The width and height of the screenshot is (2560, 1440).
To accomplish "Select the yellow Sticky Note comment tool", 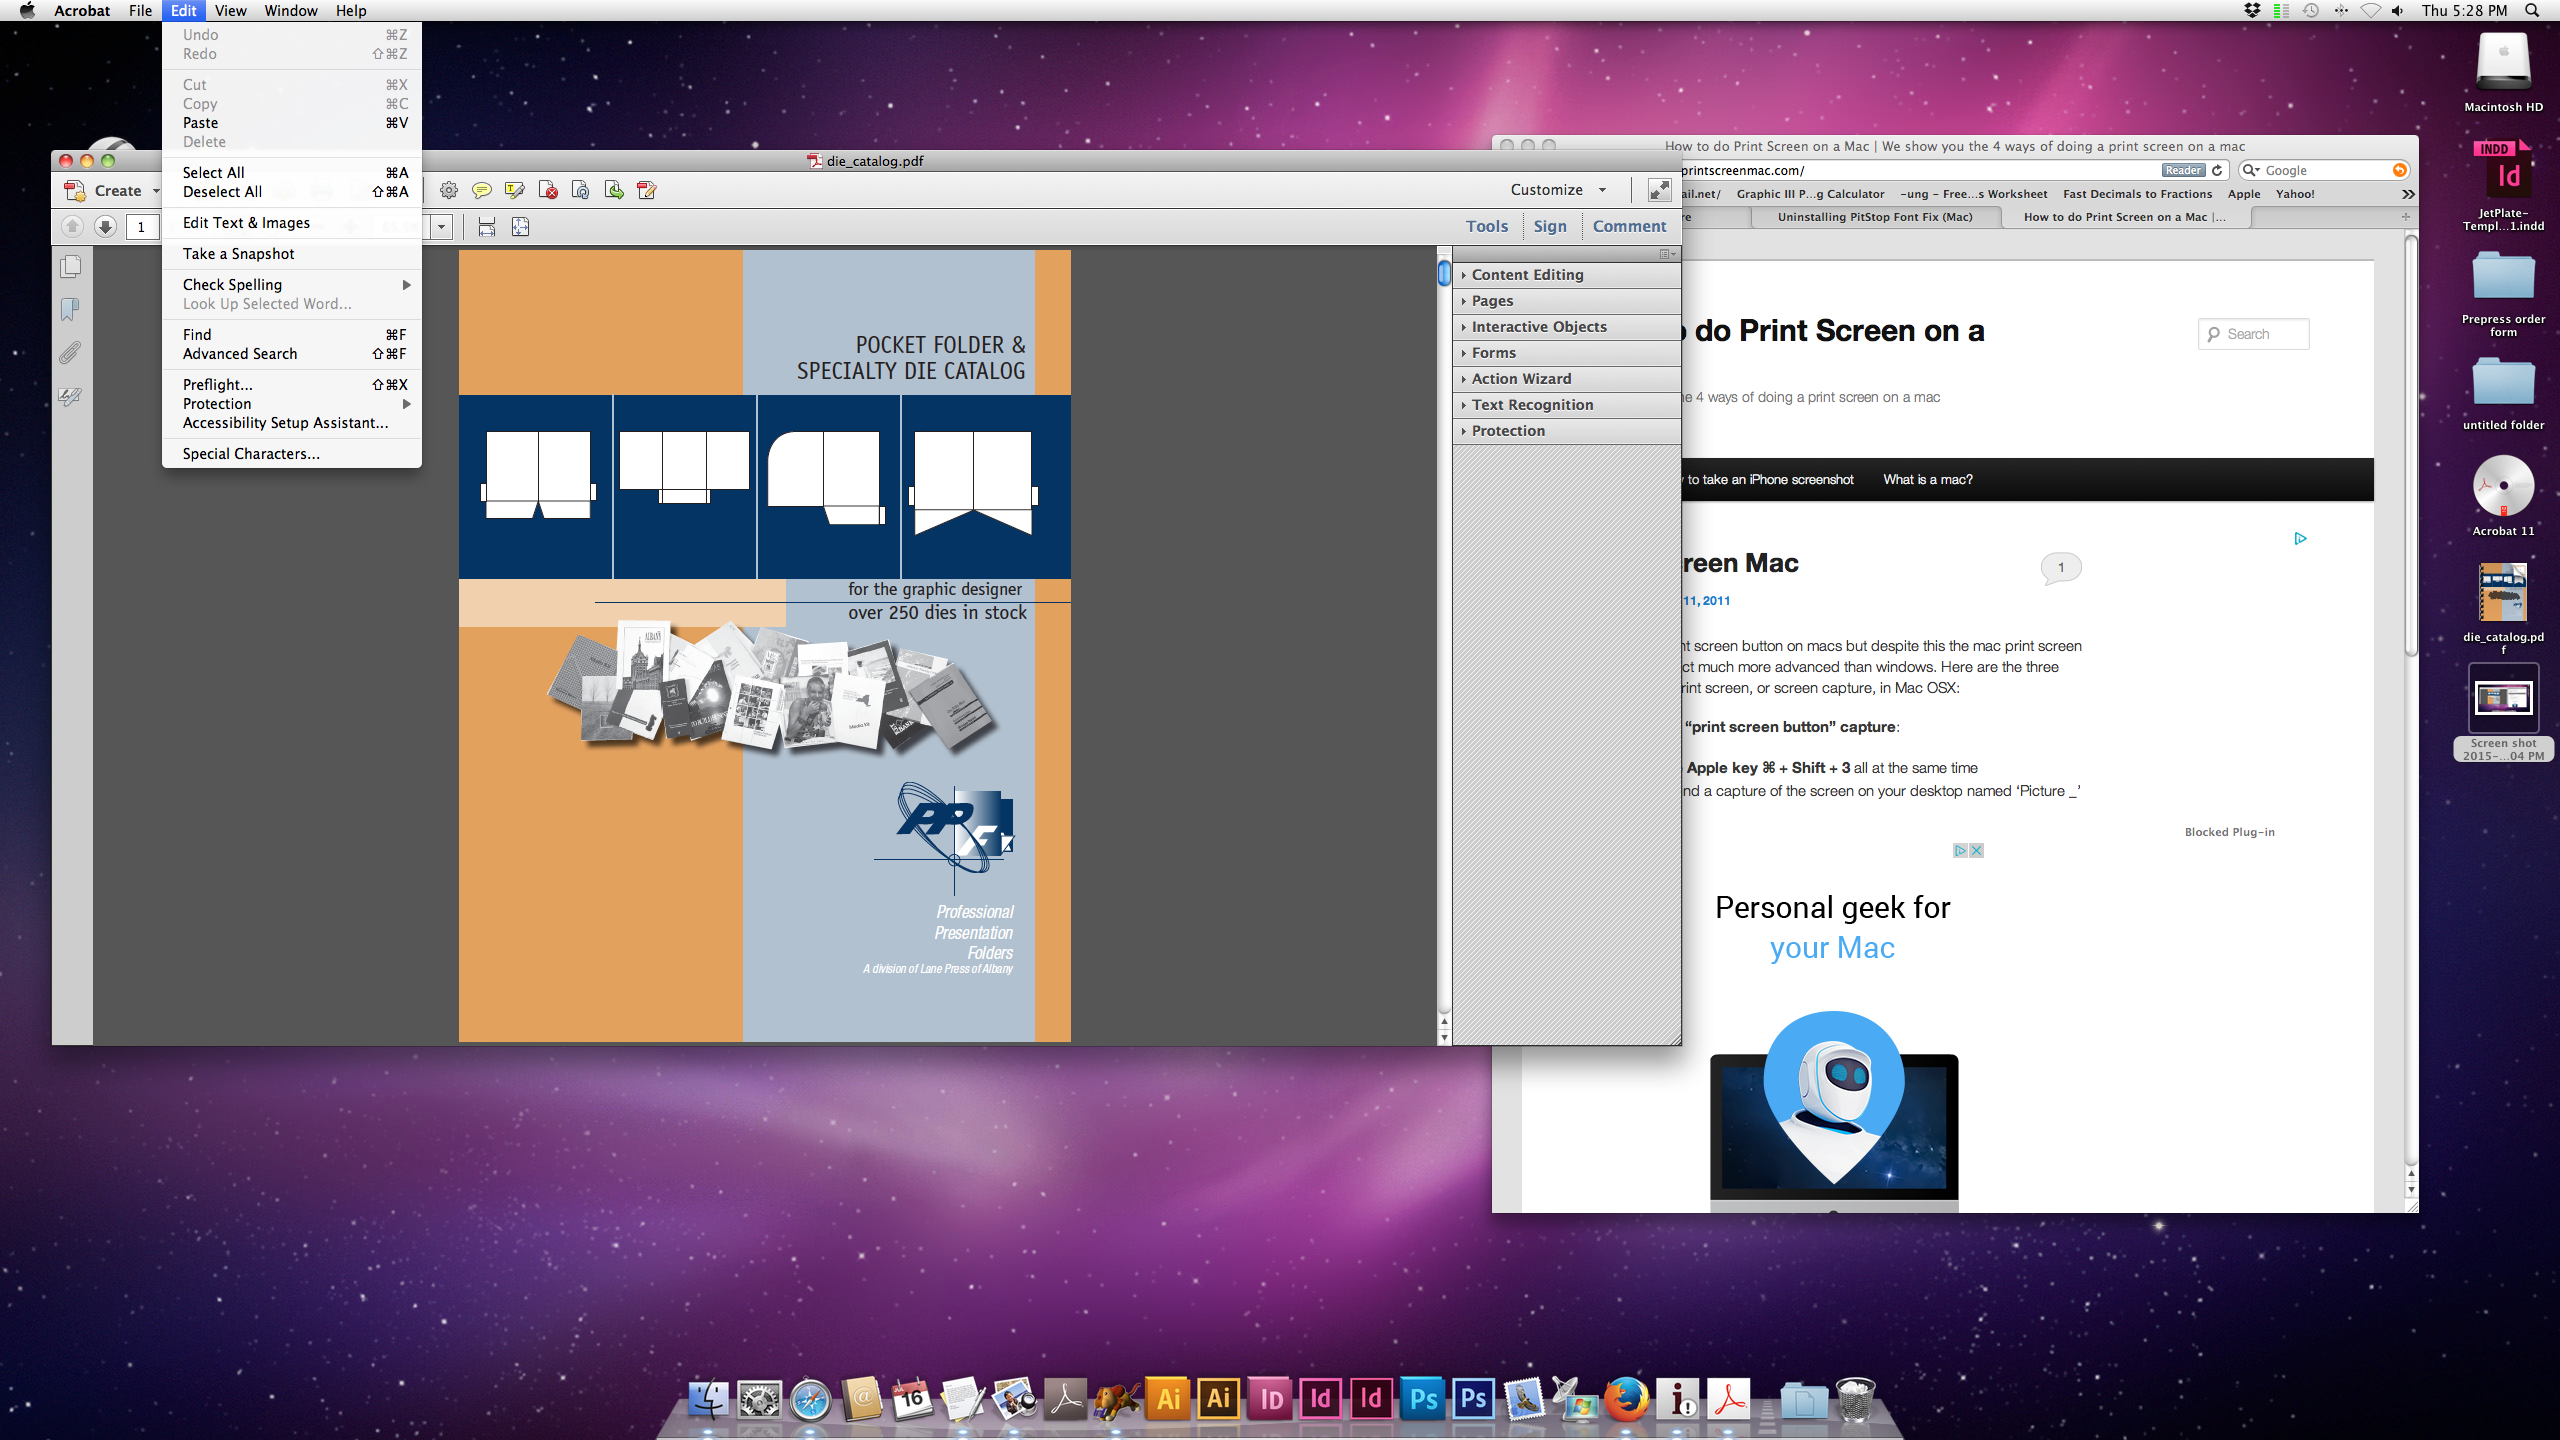I will coord(481,190).
